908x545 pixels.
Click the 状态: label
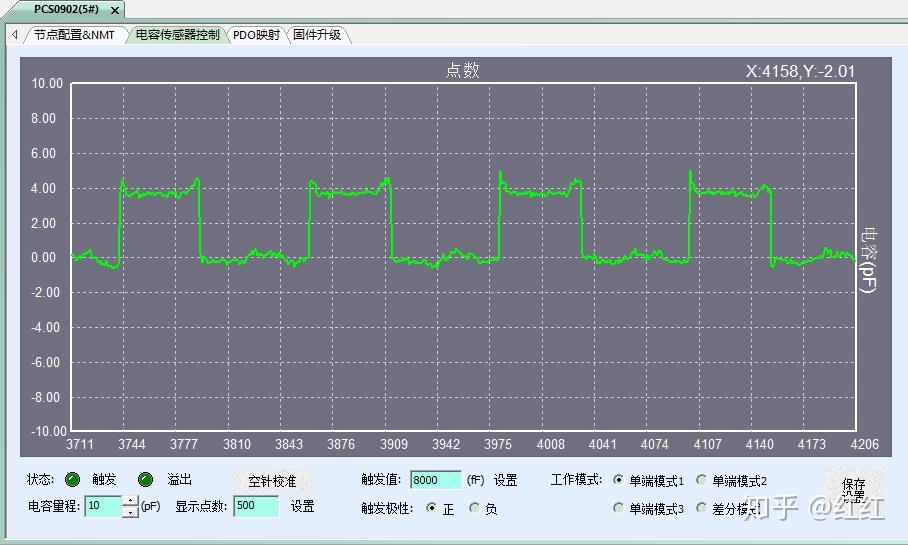click(x=41, y=480)
